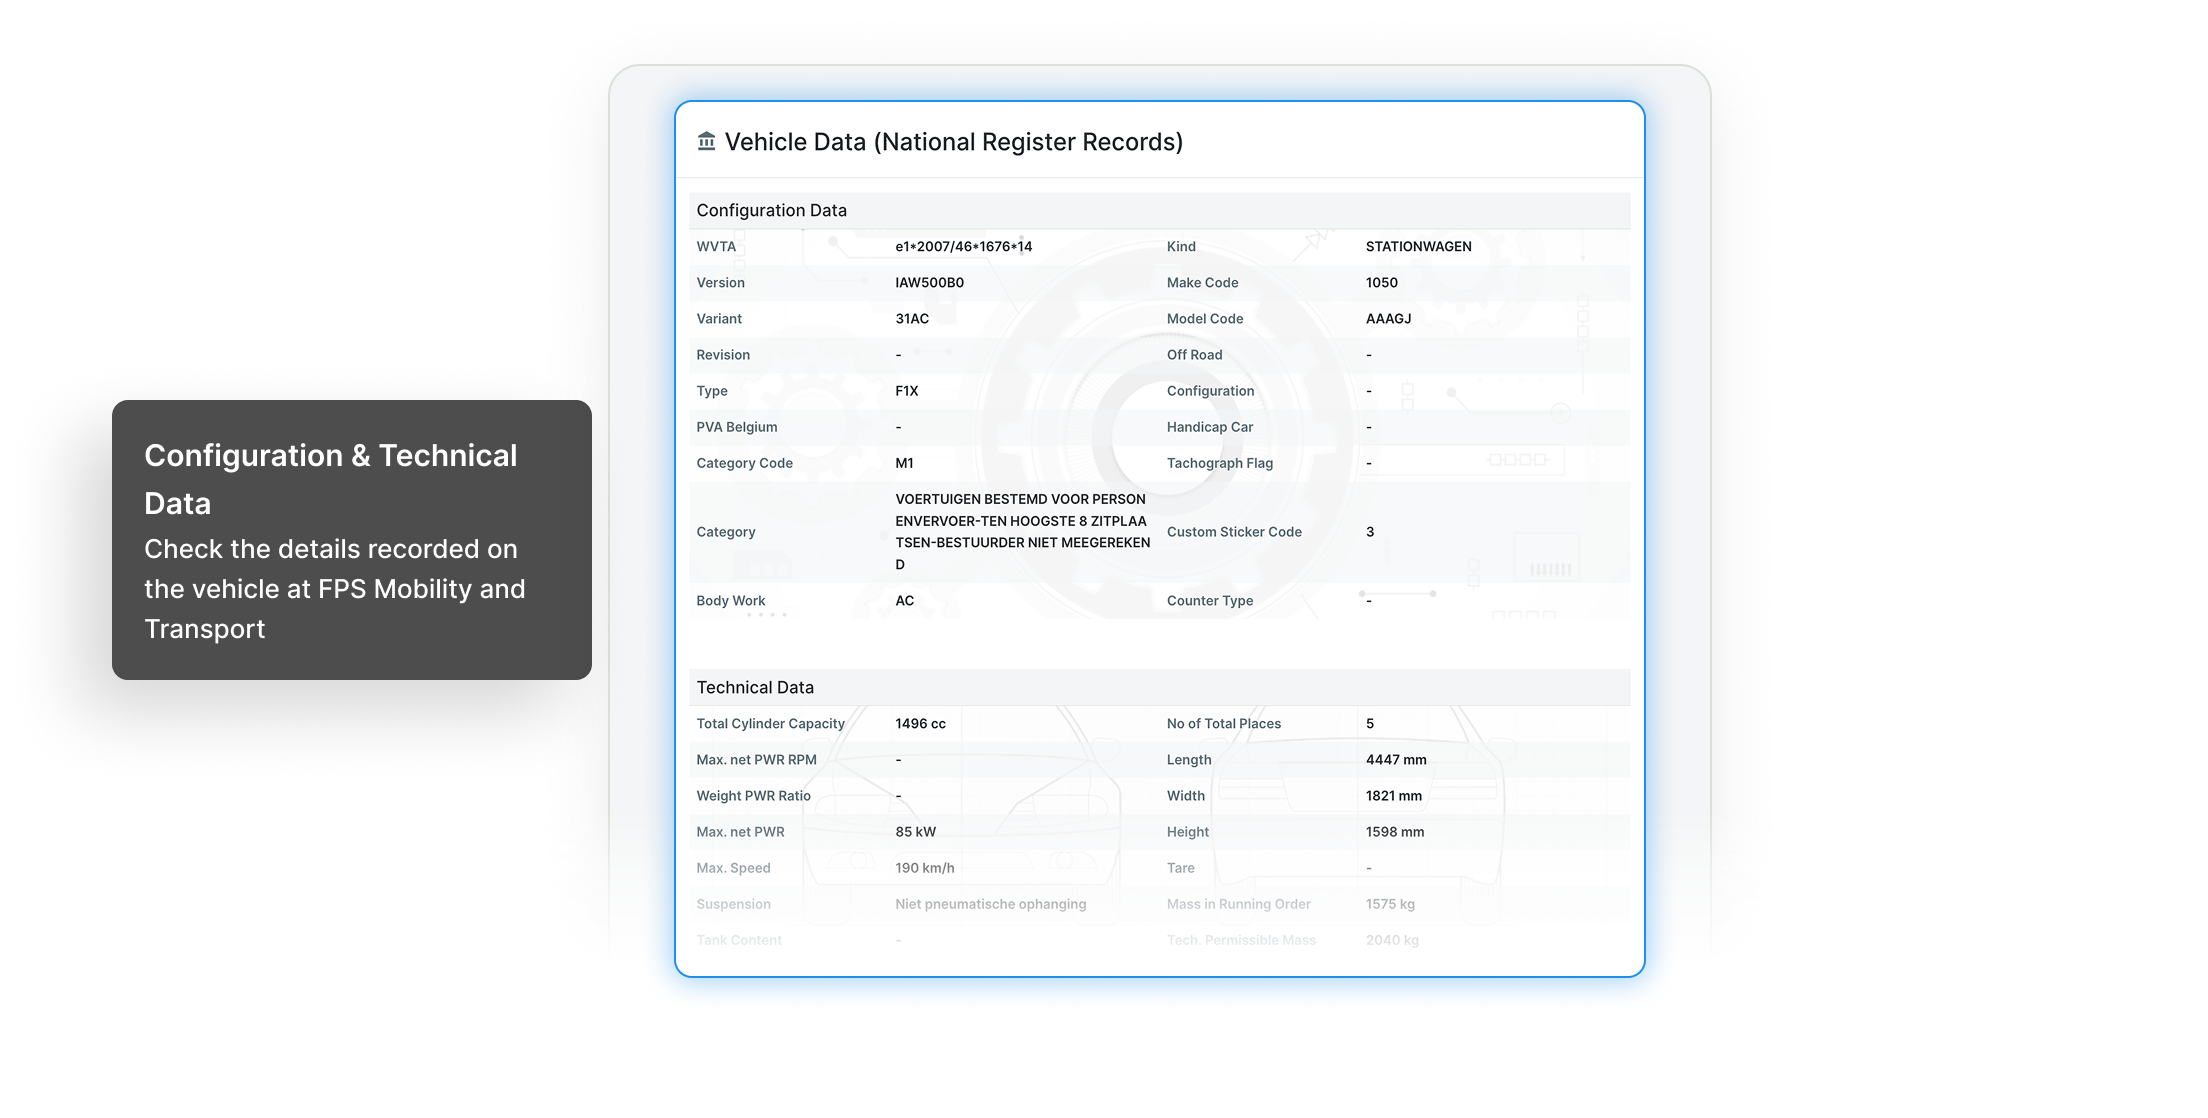Select the Configuration Data section header
This screenshot has height=1118, width=2208.
pyautogui.click(x=771, y=210)
